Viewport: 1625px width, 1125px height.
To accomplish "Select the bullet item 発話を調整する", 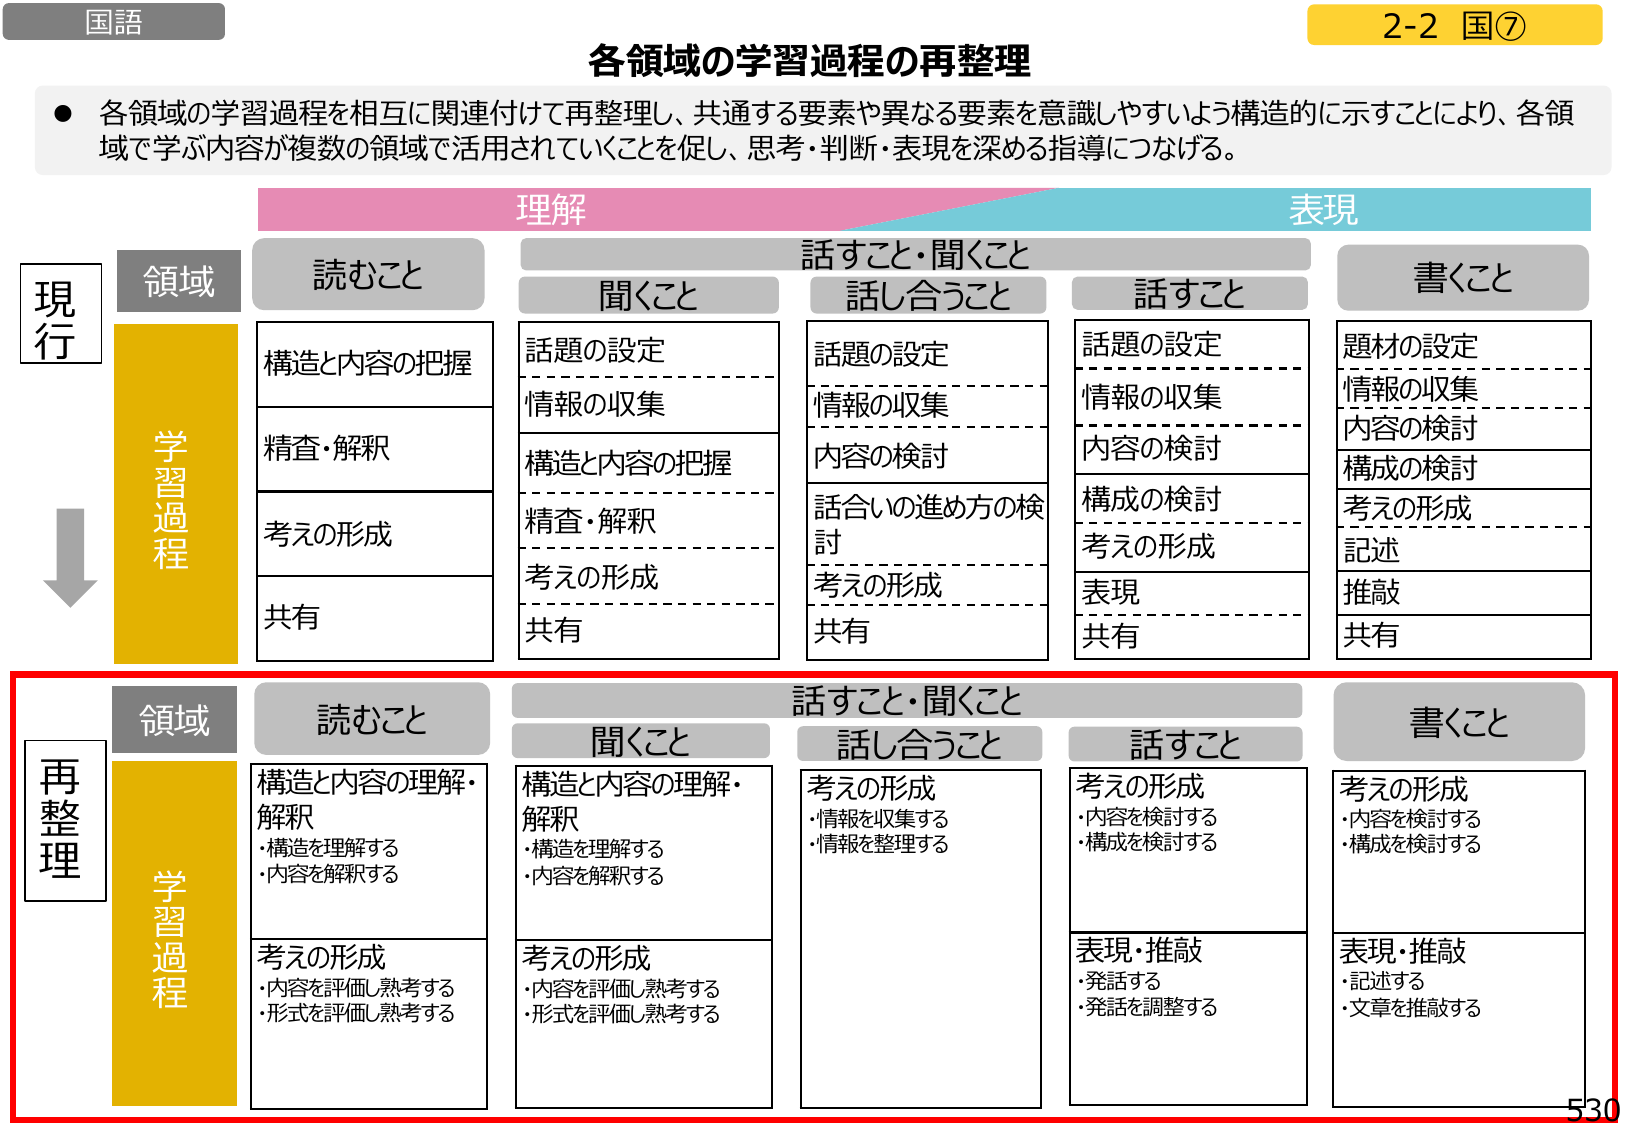I will point(1147,1007).
